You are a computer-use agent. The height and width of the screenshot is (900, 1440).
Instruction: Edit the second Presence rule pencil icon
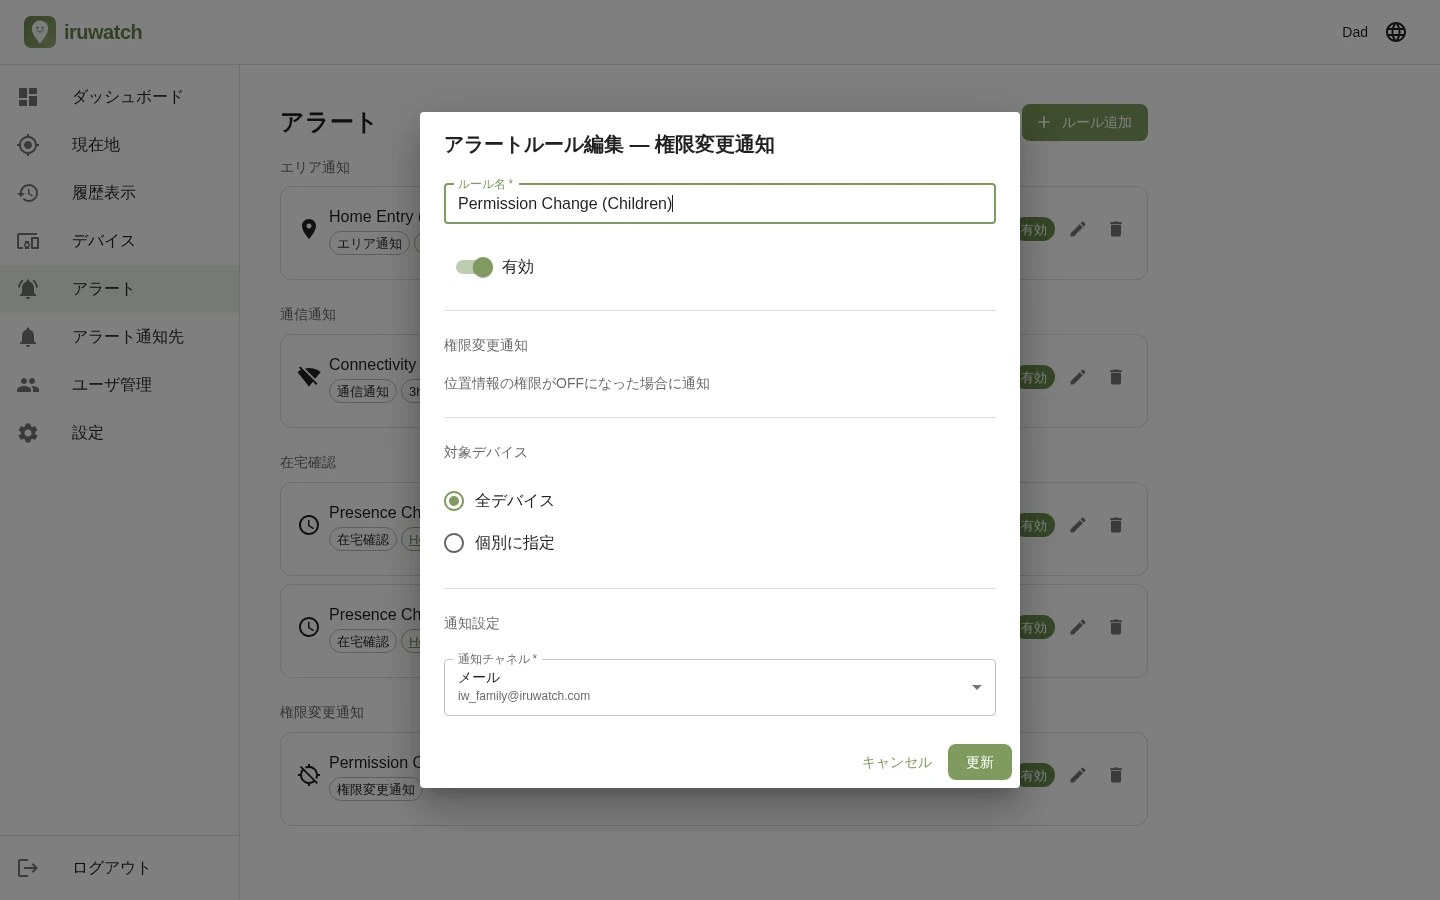click(1078, 627)
